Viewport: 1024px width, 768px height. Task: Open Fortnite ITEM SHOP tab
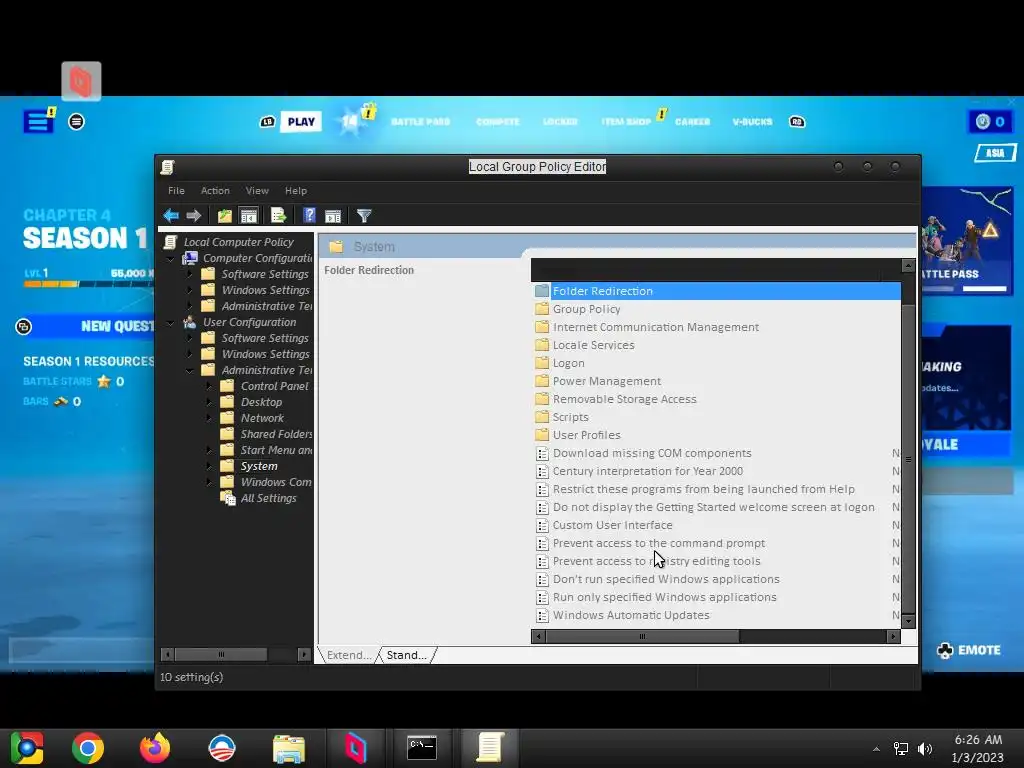tap(626, 121)
